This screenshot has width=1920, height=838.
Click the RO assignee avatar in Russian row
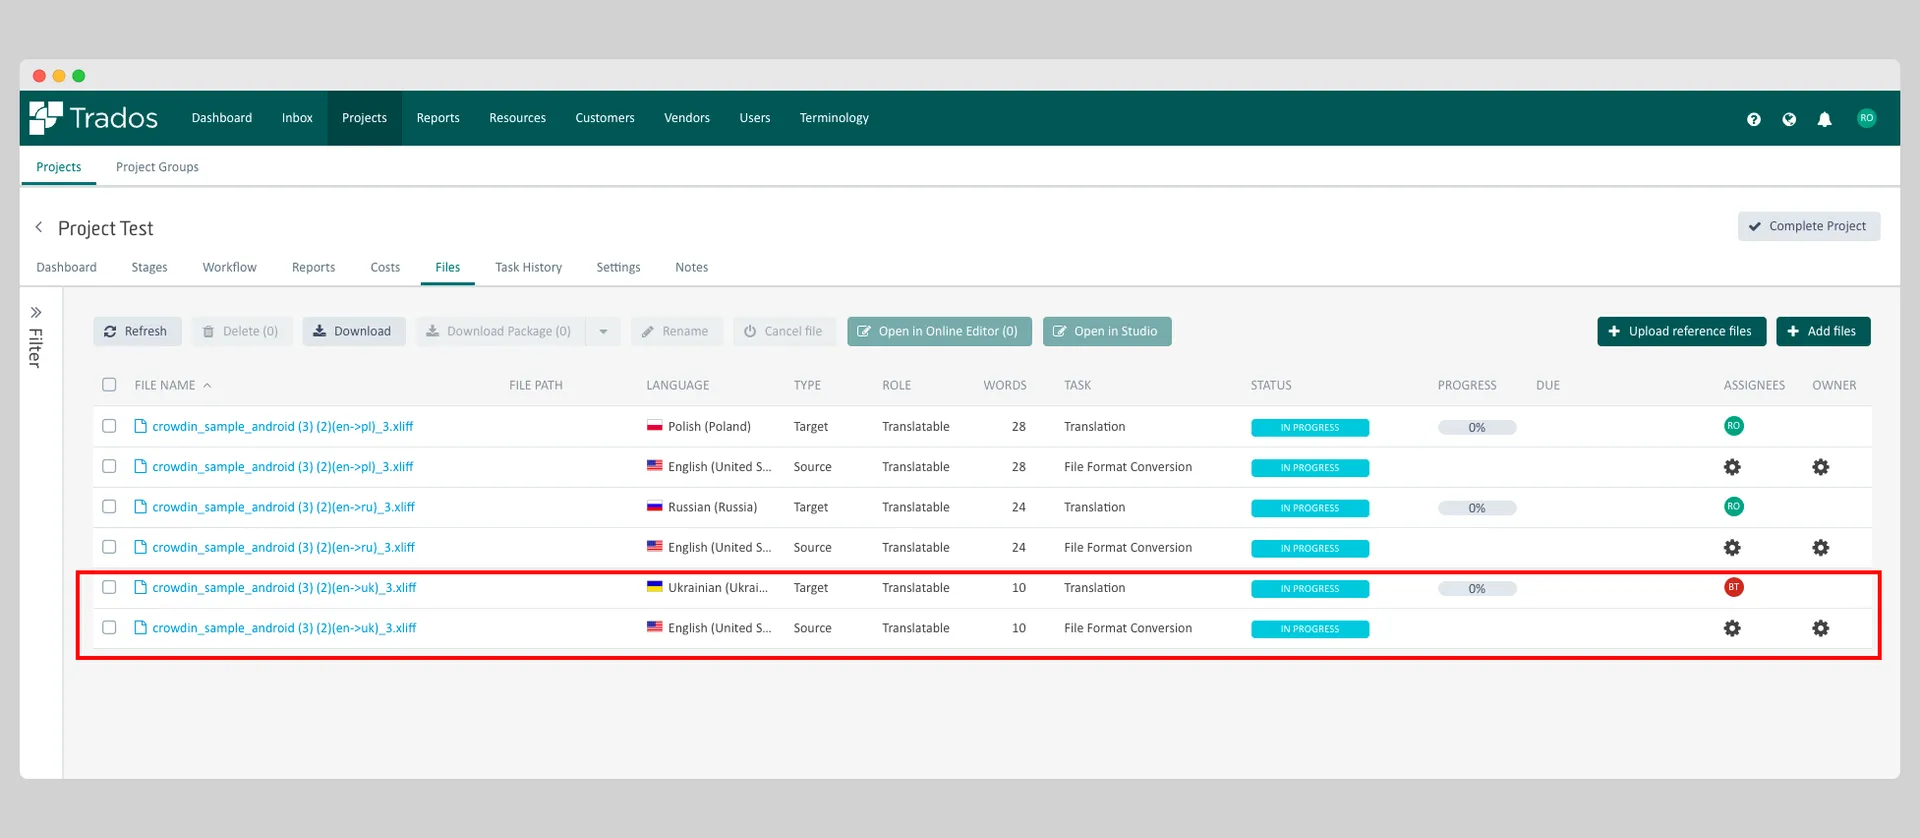1734,507
